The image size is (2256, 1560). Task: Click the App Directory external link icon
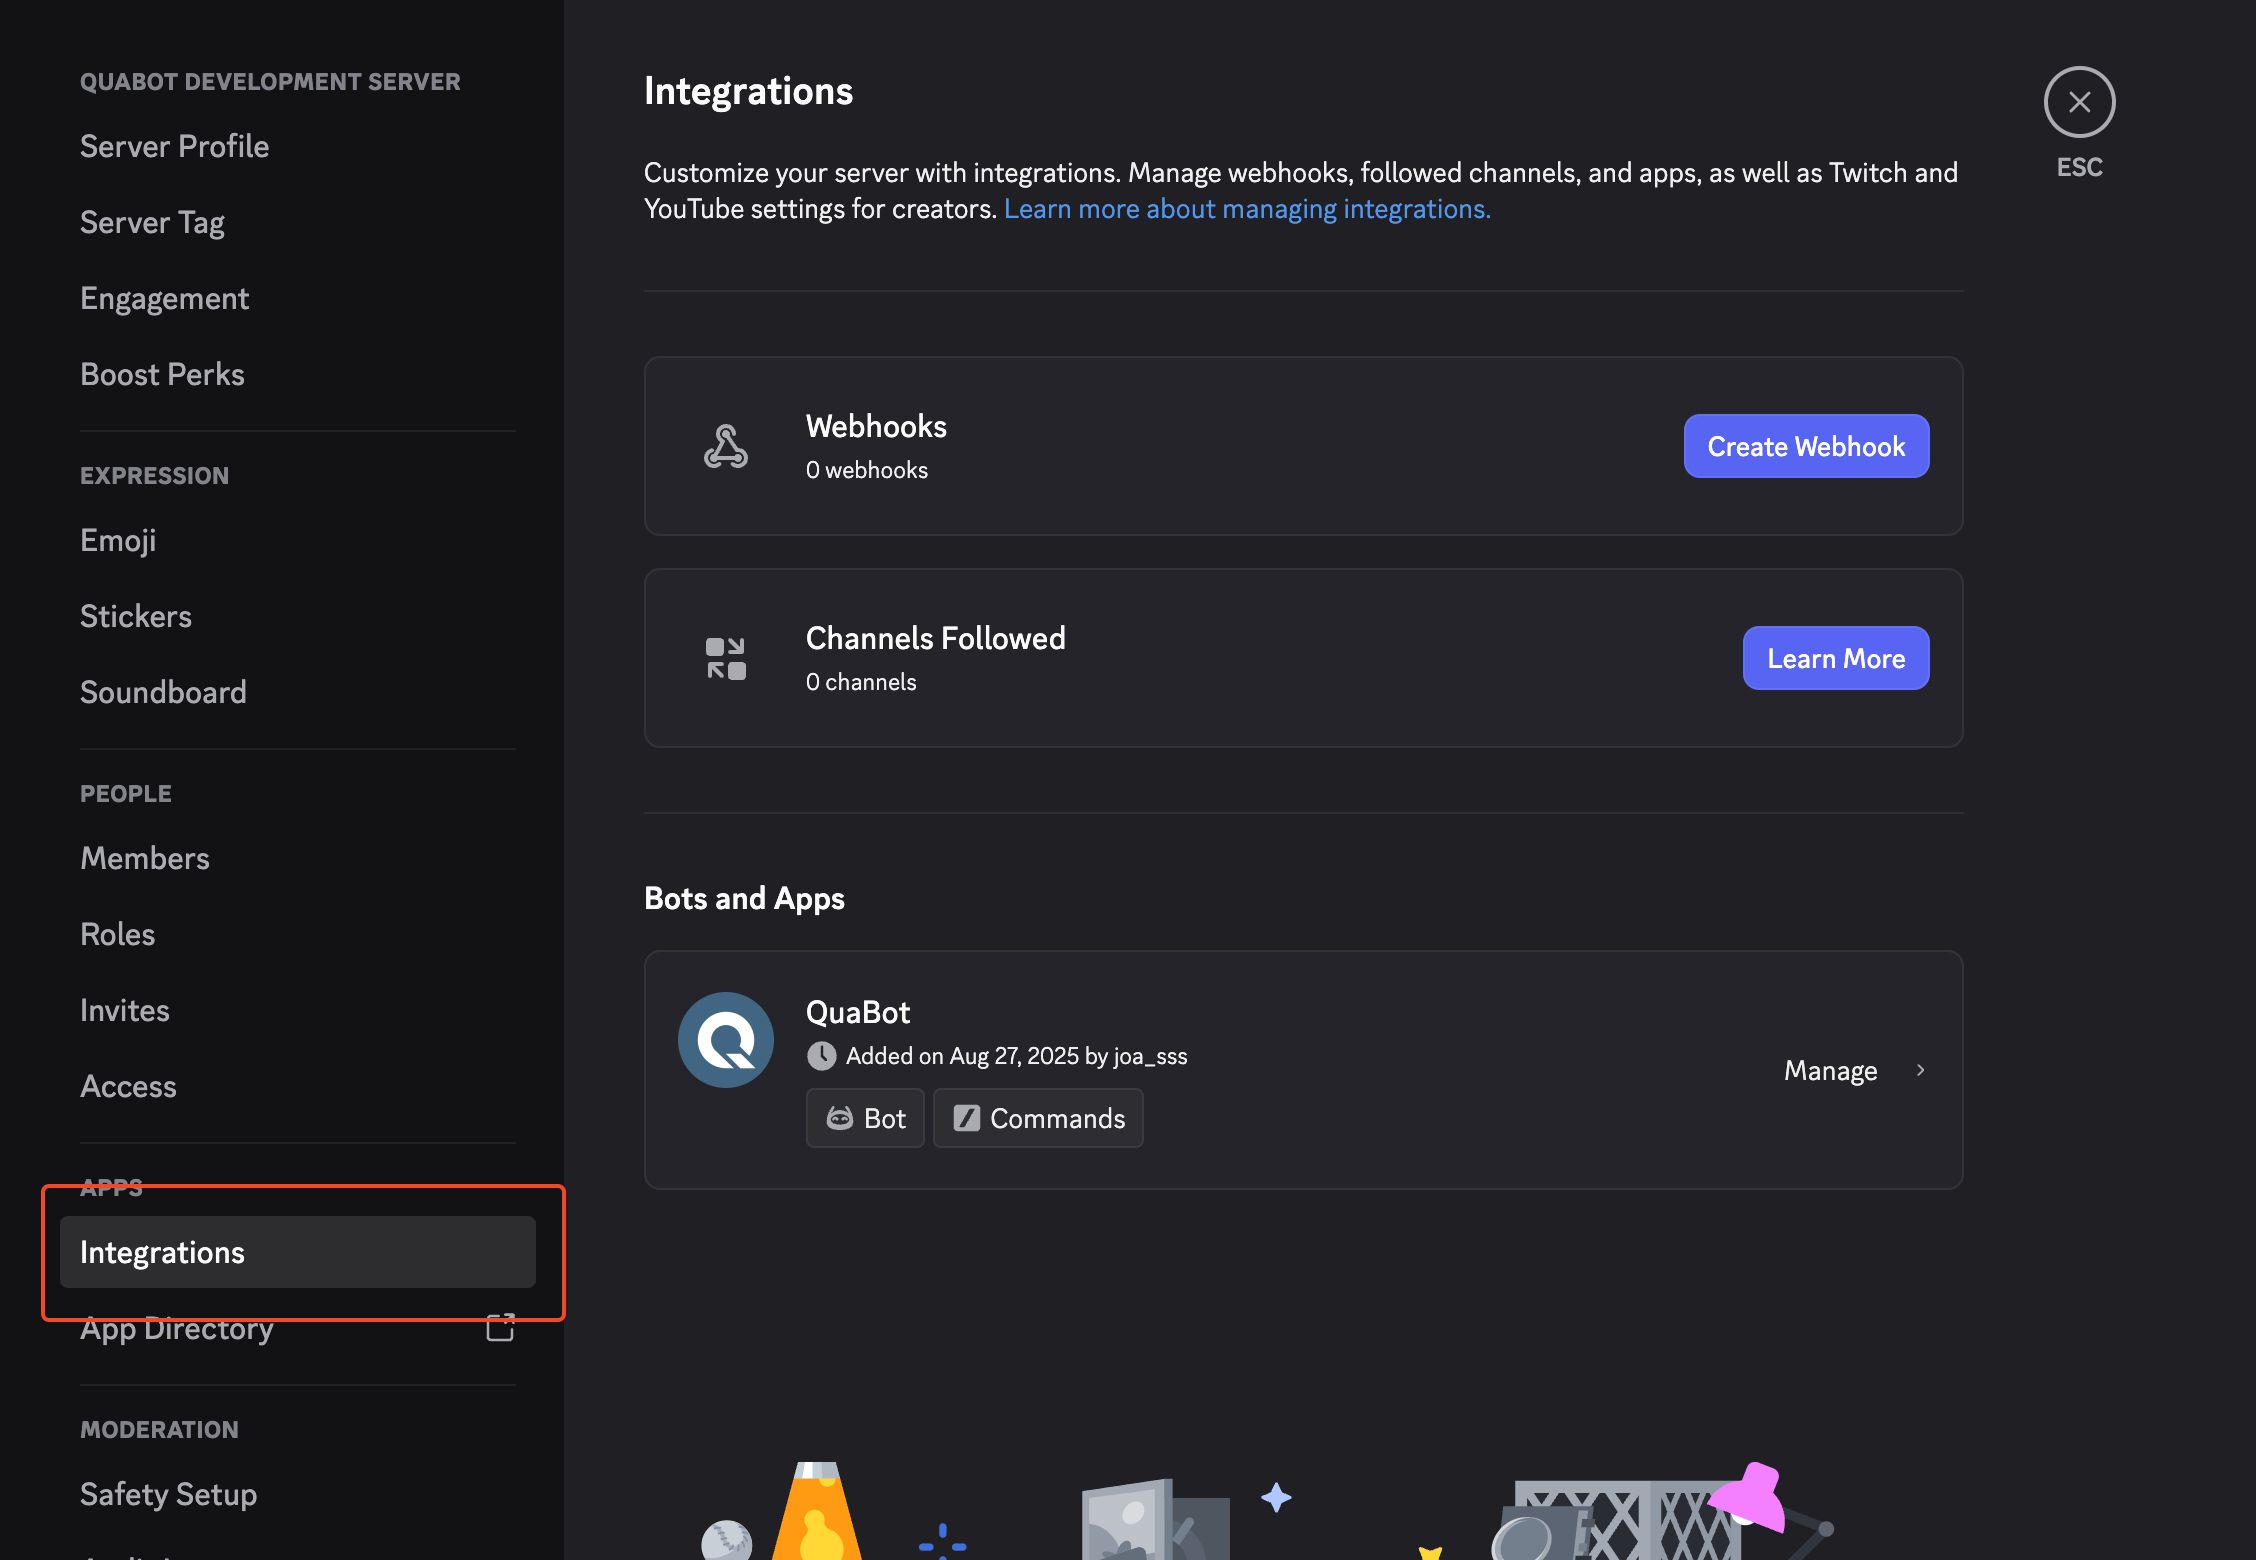click(500, 1328)
